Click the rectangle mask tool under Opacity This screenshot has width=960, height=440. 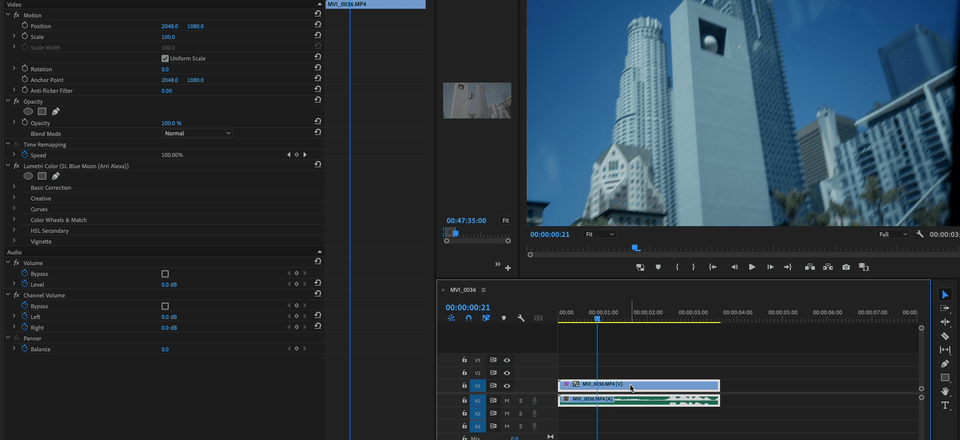42,111
